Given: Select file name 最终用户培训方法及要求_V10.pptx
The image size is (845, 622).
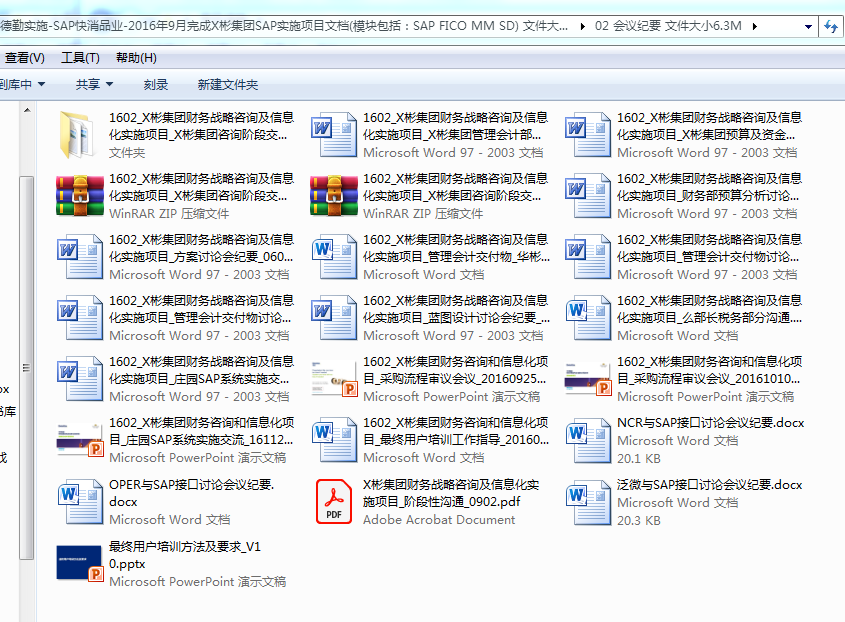Looking at the screenshot, I should (x=185, y=555).
